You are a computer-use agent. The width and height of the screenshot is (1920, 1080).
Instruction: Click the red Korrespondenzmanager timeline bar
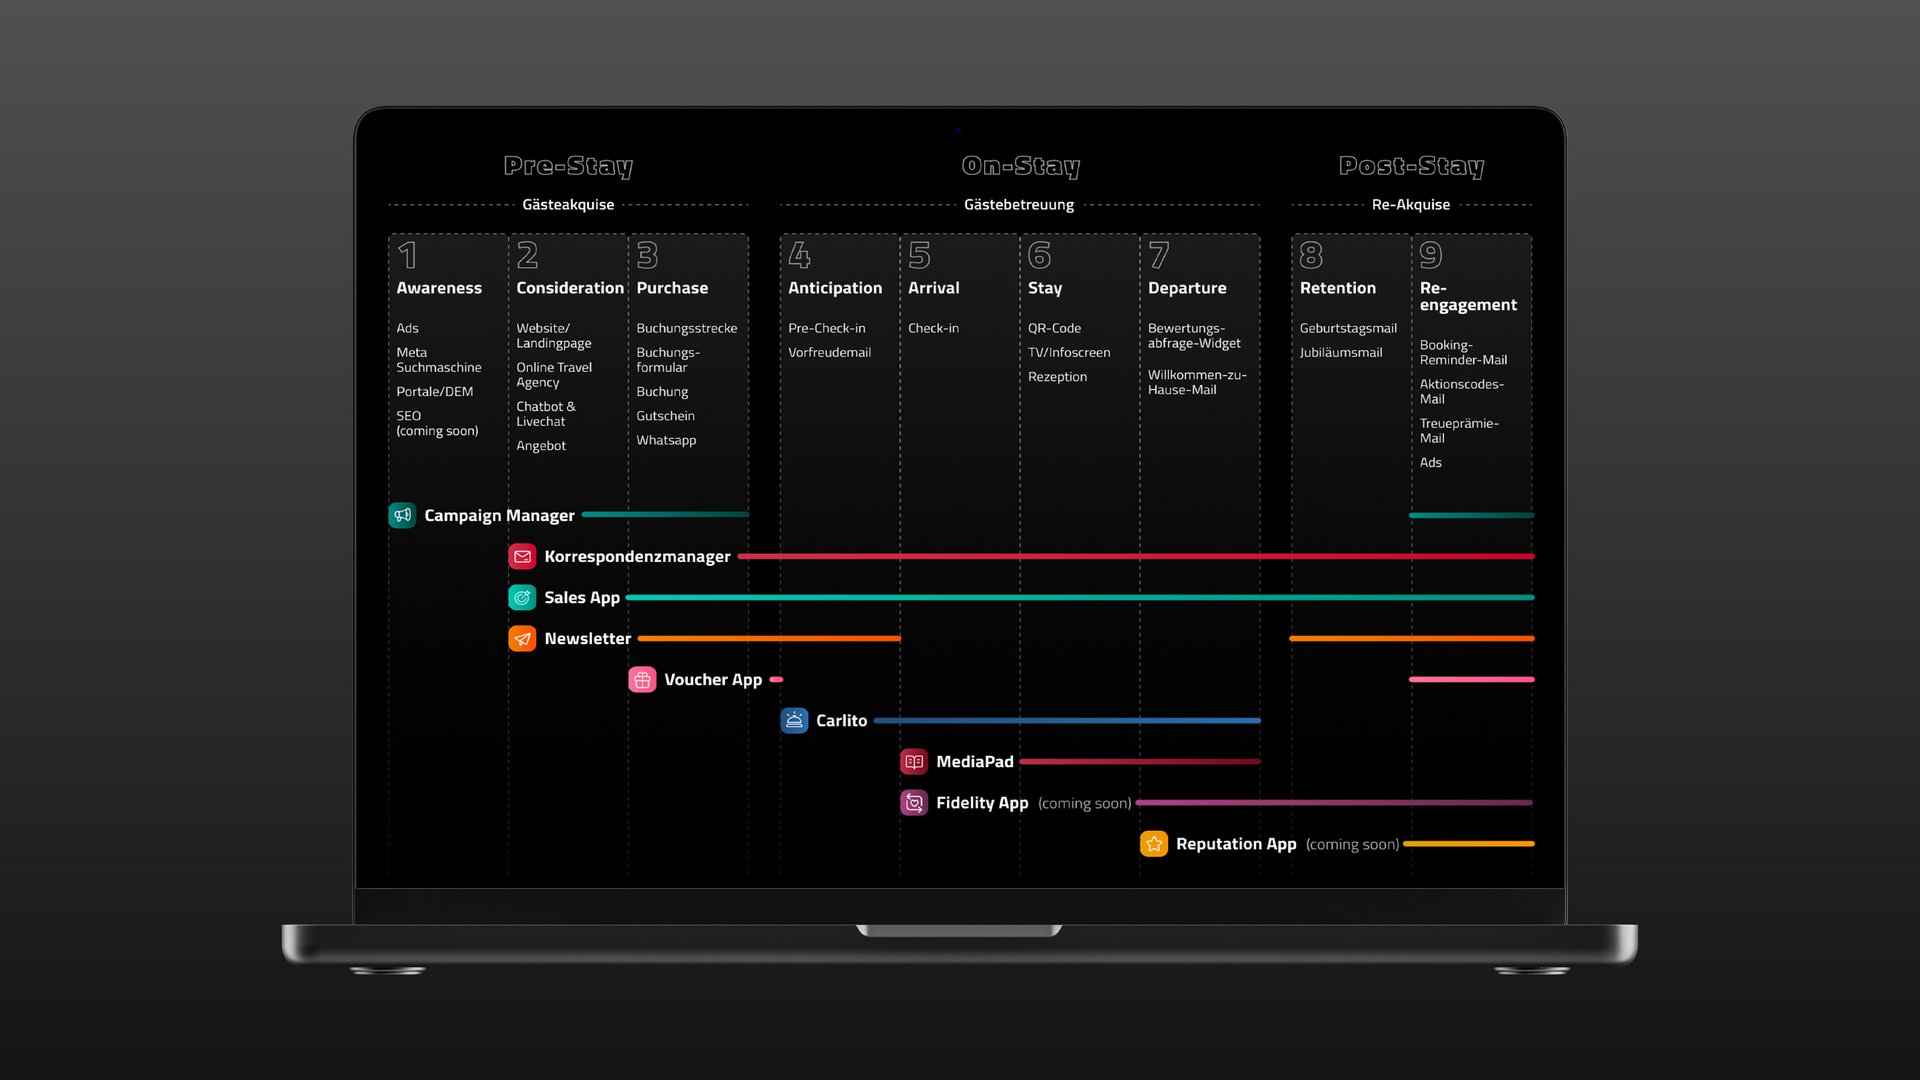coord(1135,556)
